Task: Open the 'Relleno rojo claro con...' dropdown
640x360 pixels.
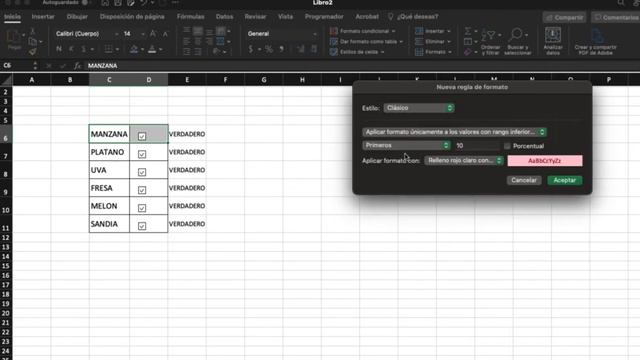Action: click(464, 160)
